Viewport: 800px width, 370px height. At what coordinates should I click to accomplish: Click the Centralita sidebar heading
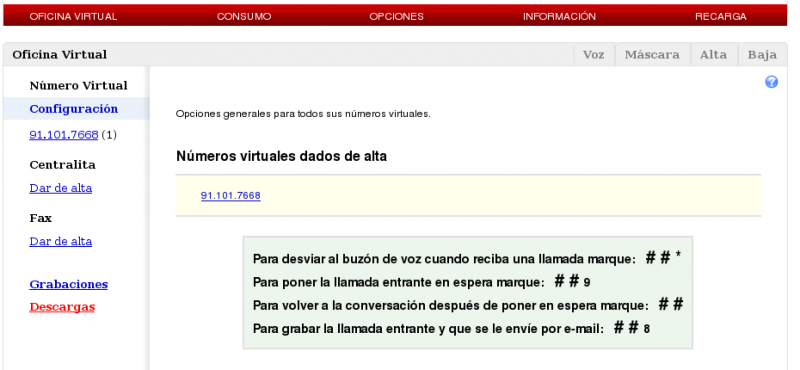[63, 165]
